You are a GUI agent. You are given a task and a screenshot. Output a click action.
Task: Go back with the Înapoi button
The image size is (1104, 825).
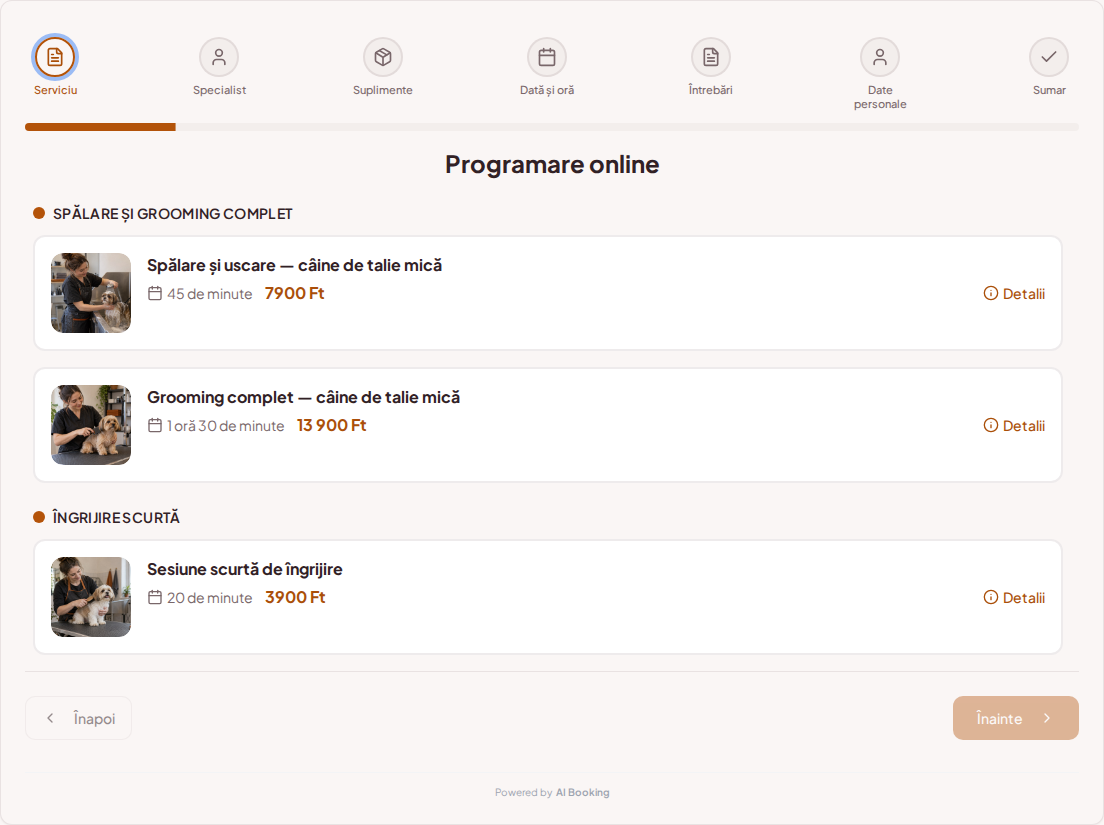[x=78, y=718]
